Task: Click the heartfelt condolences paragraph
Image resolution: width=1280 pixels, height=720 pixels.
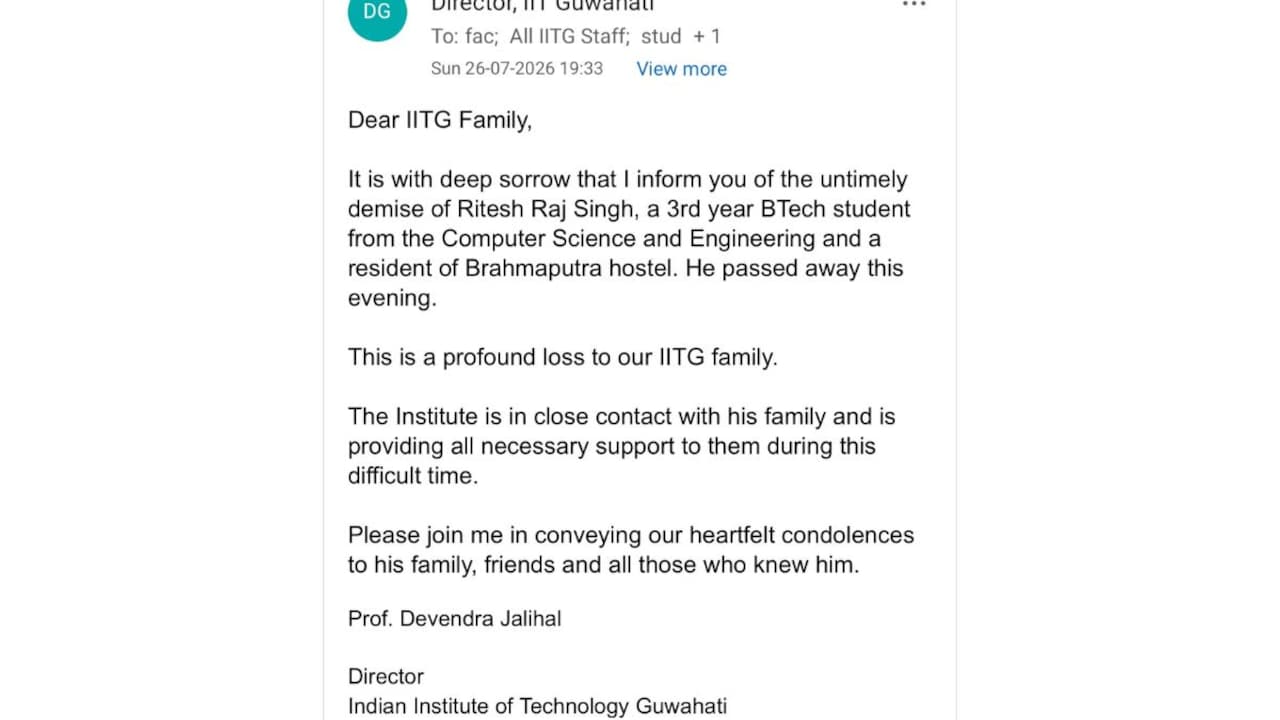Action: 631,549
